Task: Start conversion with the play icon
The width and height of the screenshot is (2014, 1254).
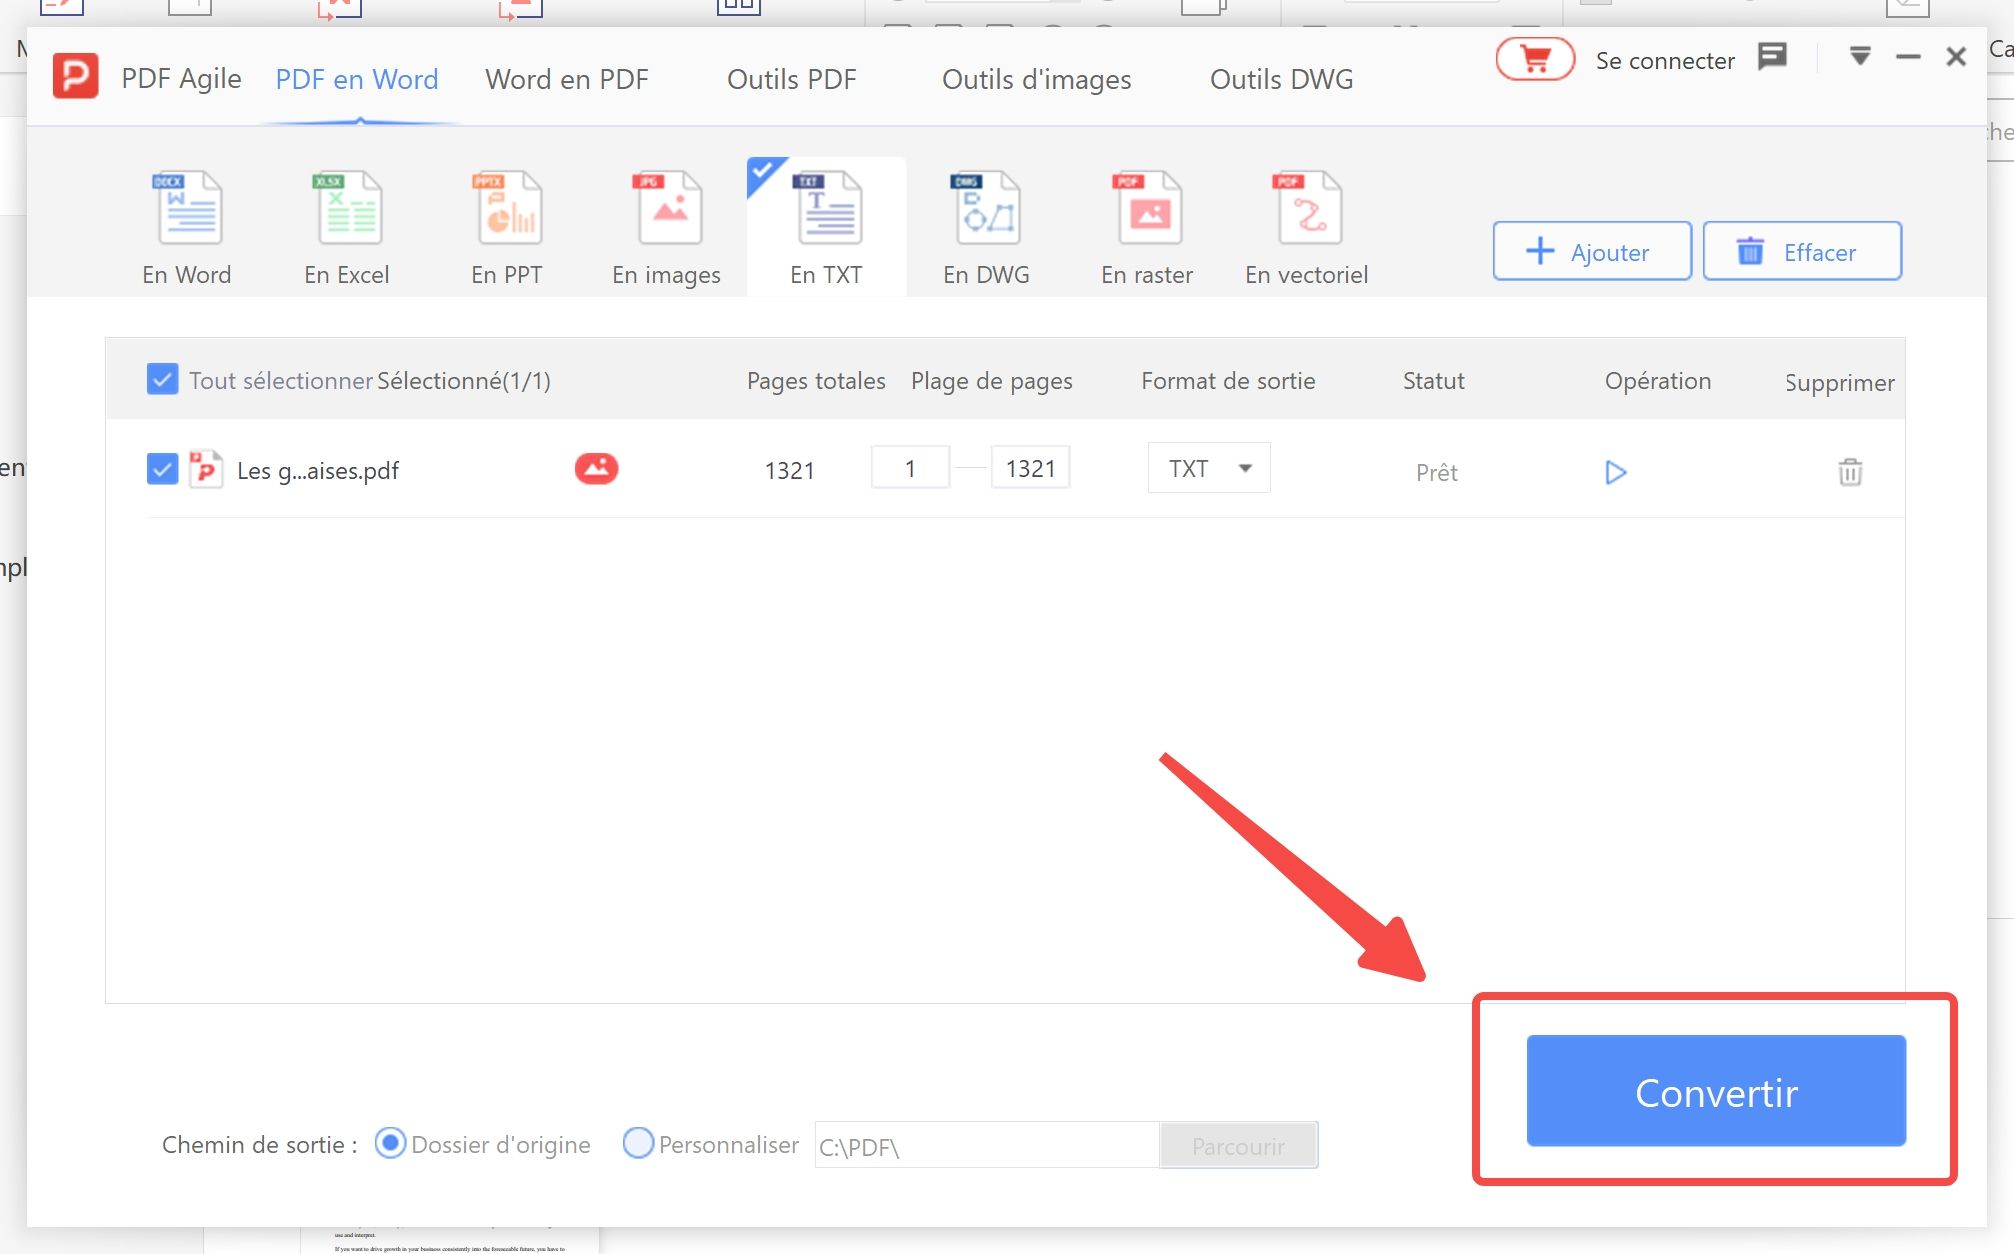Action: [x=1616, y=472]
